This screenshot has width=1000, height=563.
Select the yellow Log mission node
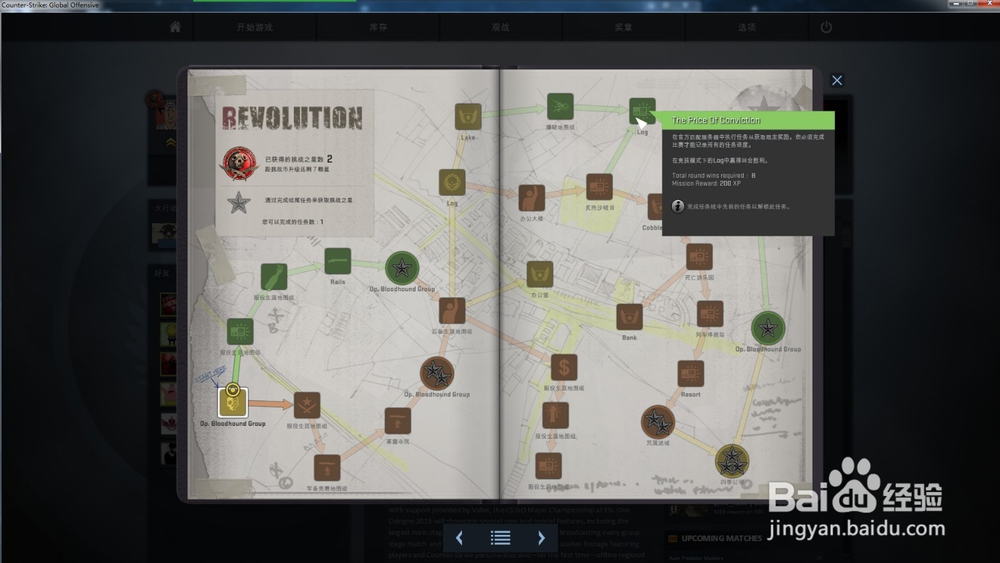point(452,182)
